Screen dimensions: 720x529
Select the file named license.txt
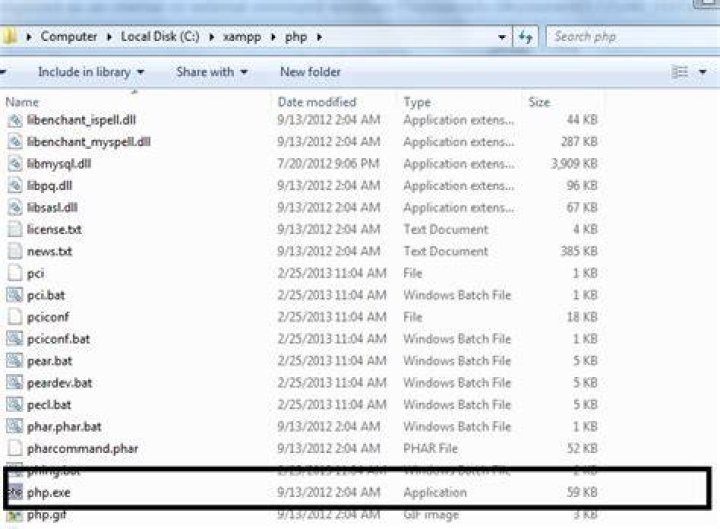pos(54,229)
